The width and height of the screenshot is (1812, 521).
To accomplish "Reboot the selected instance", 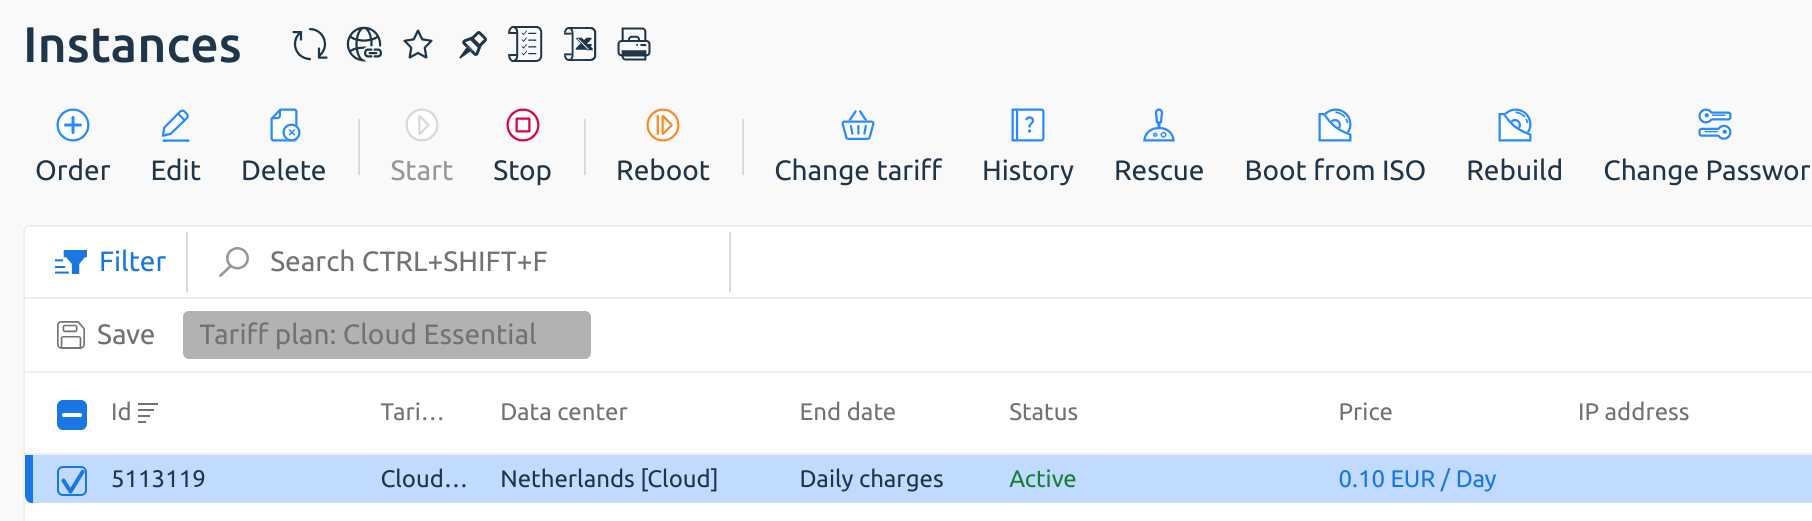I will tap(663, 147).
